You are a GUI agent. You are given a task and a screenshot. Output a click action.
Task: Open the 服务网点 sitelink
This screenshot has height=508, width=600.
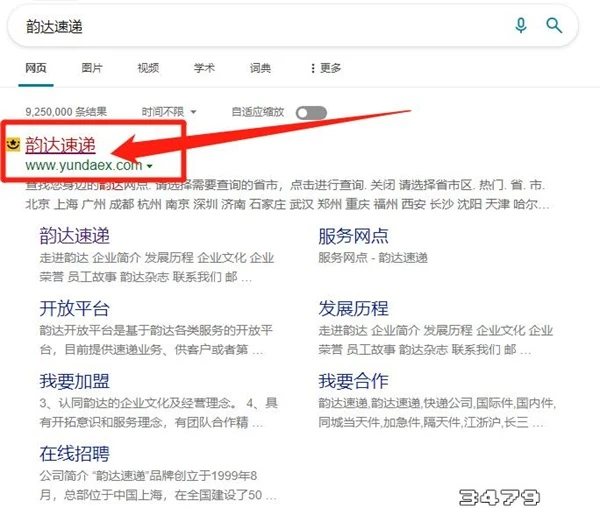pyautogui.click(x=353, y=236)
